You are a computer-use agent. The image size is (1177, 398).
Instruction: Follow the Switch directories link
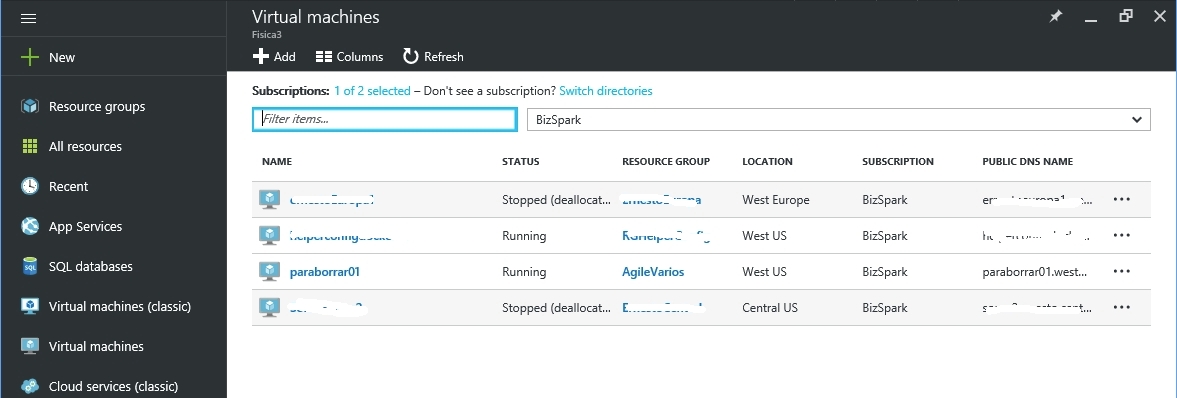[x=606, y=91]
